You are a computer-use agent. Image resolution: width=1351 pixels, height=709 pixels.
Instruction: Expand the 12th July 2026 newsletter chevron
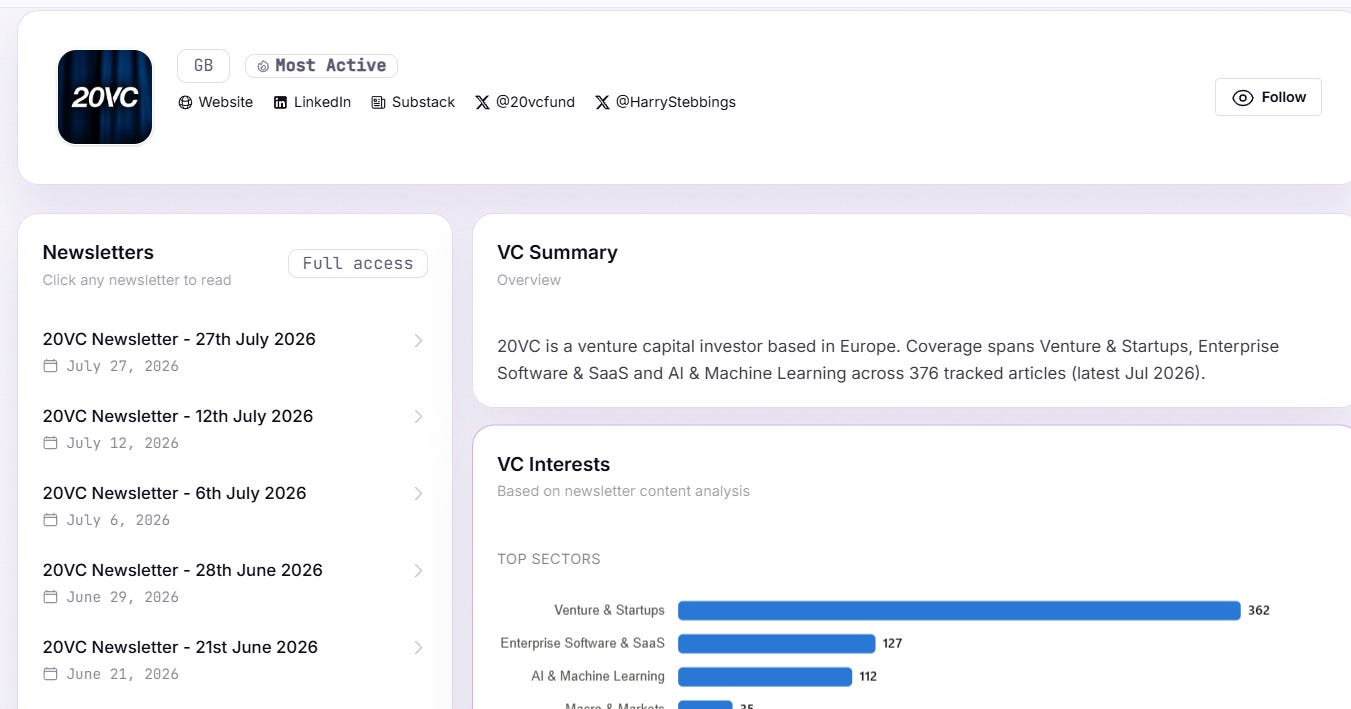[x=418, y=417]
